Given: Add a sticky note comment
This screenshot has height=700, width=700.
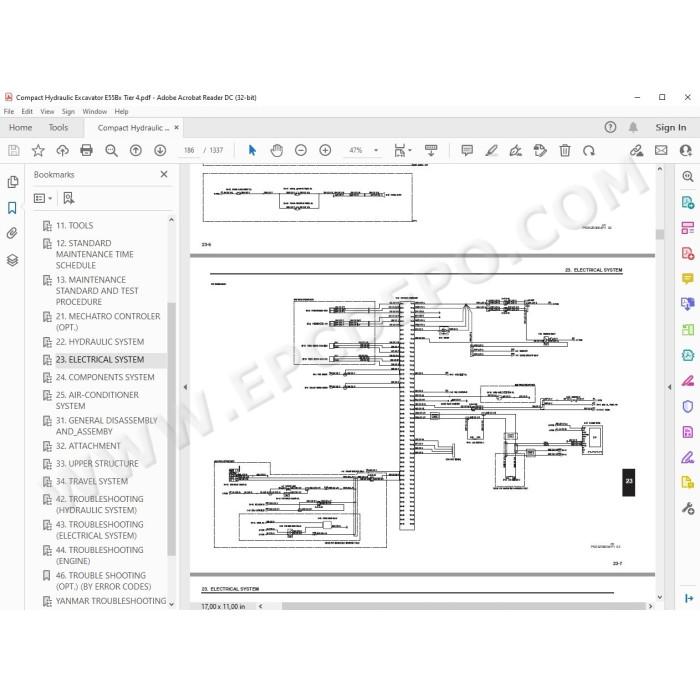Looking at the screenshot, I should [x=467, y=150].
